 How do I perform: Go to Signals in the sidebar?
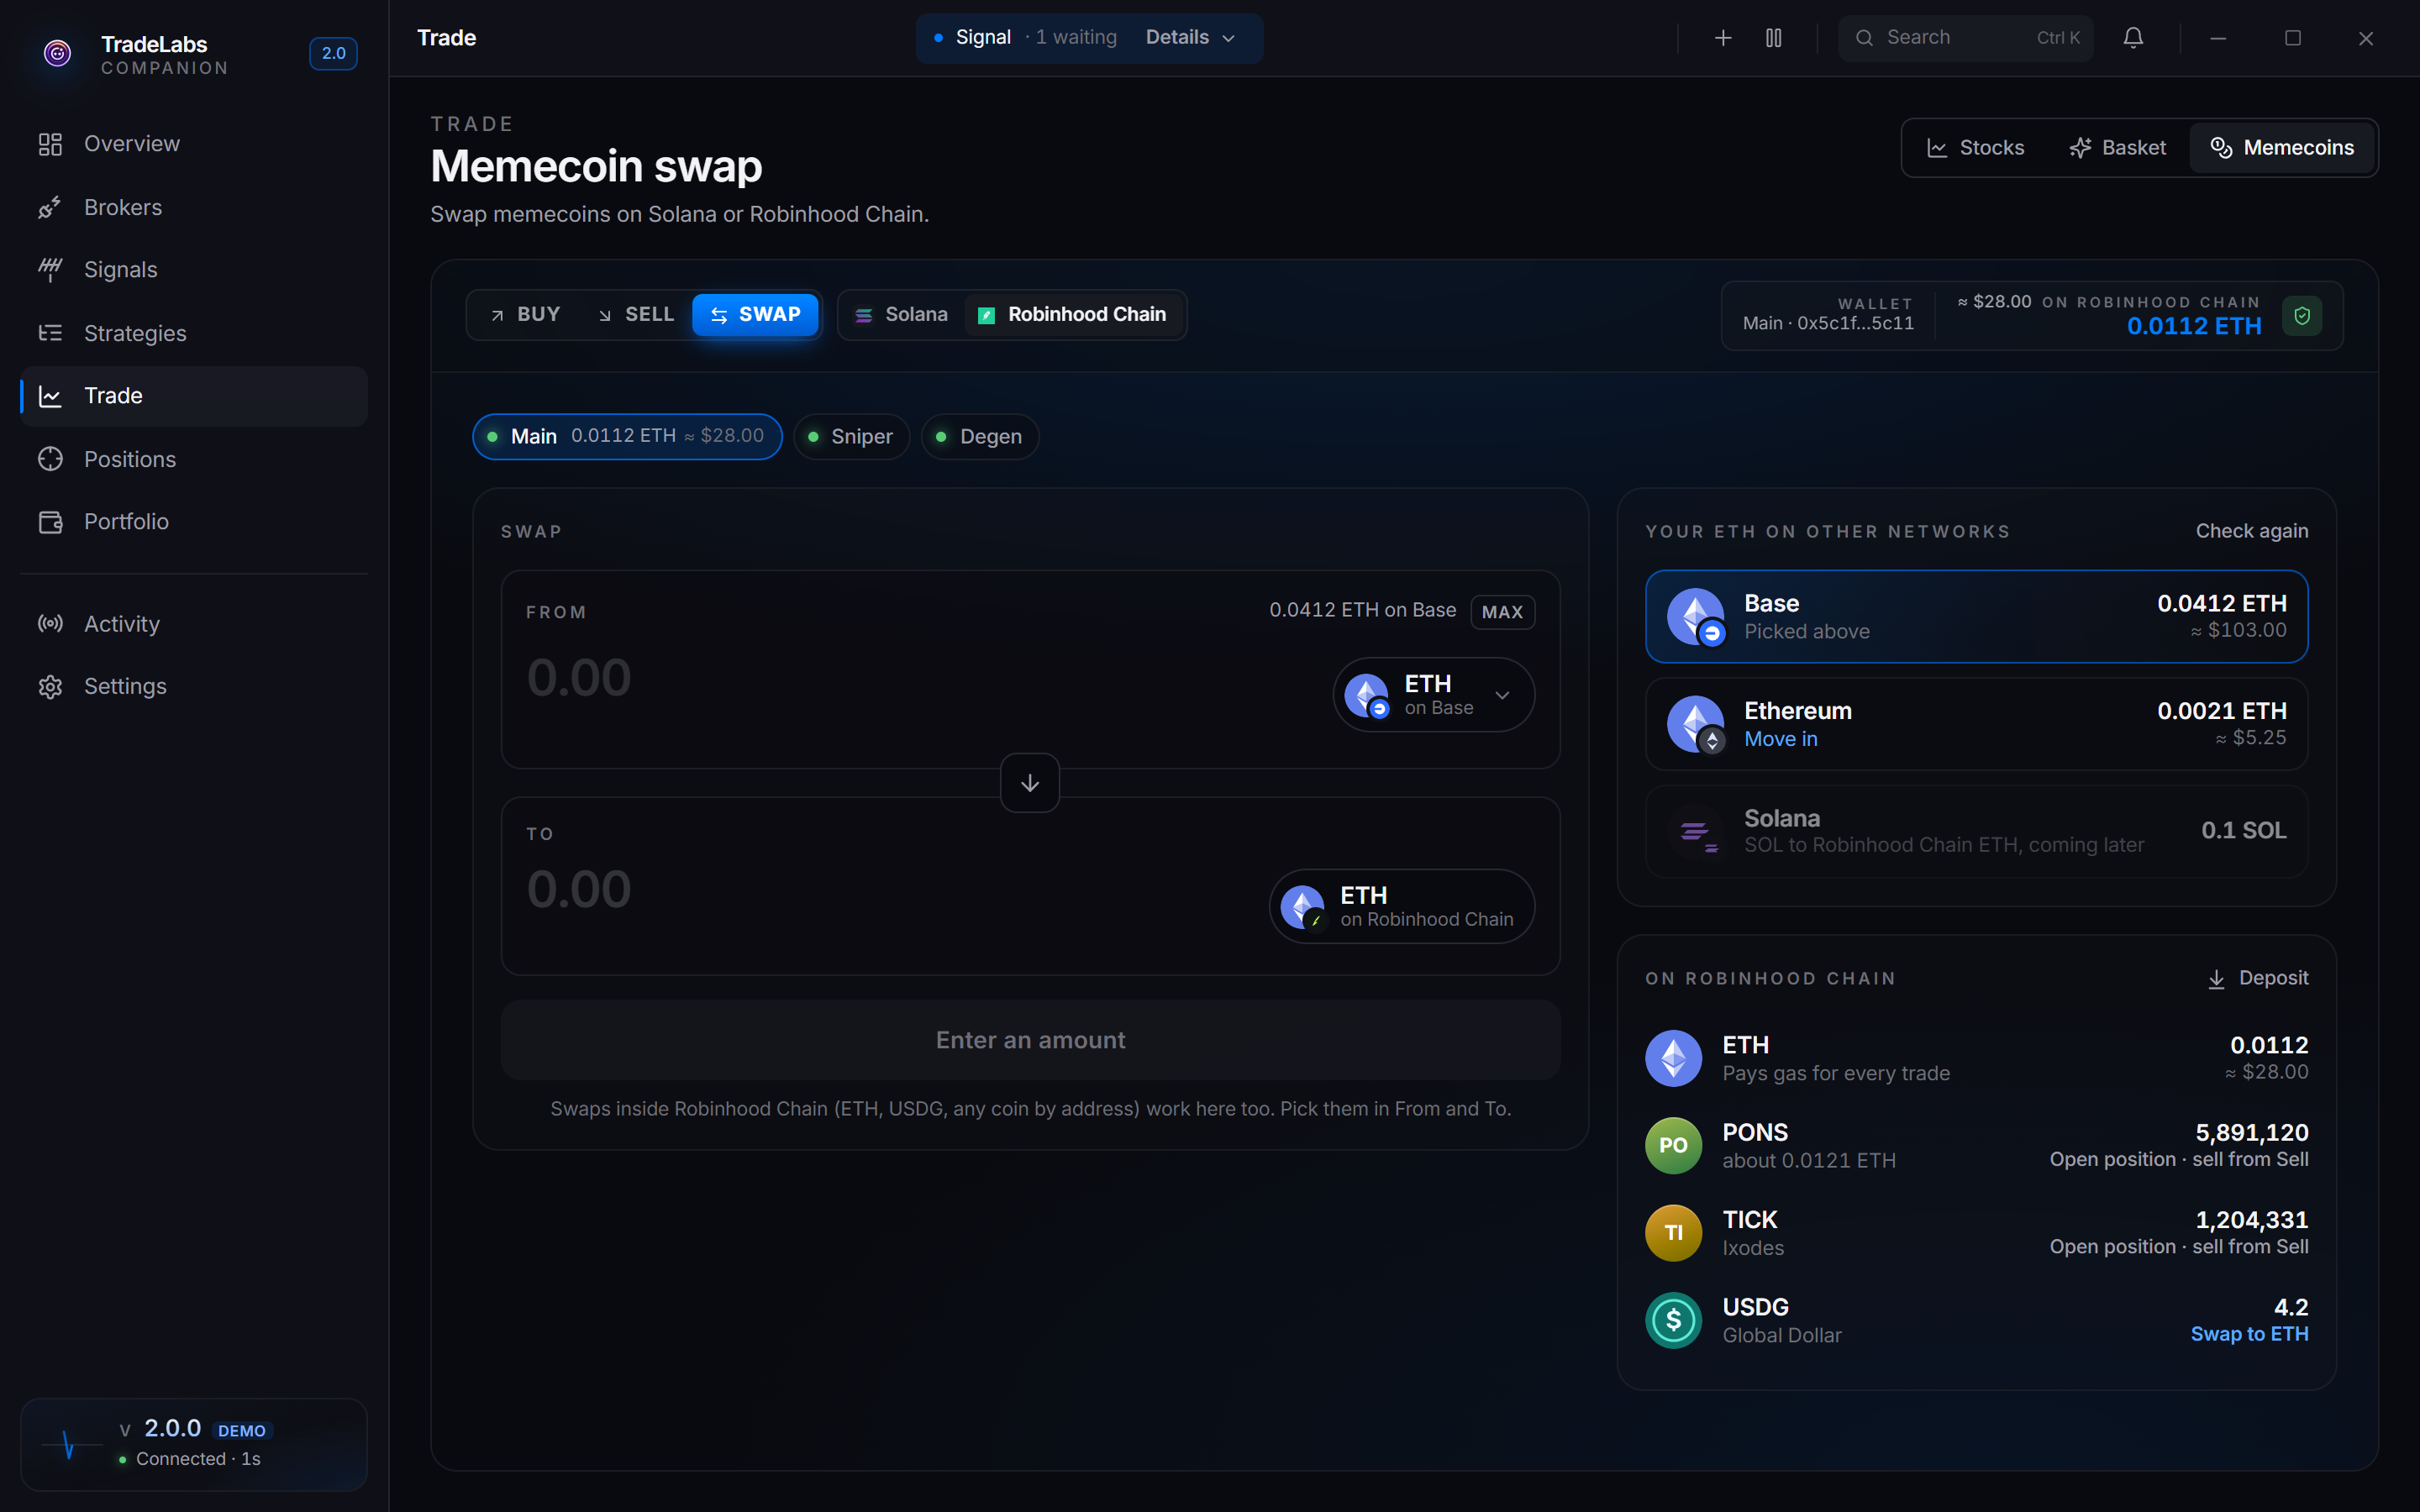tap(194, 270)
